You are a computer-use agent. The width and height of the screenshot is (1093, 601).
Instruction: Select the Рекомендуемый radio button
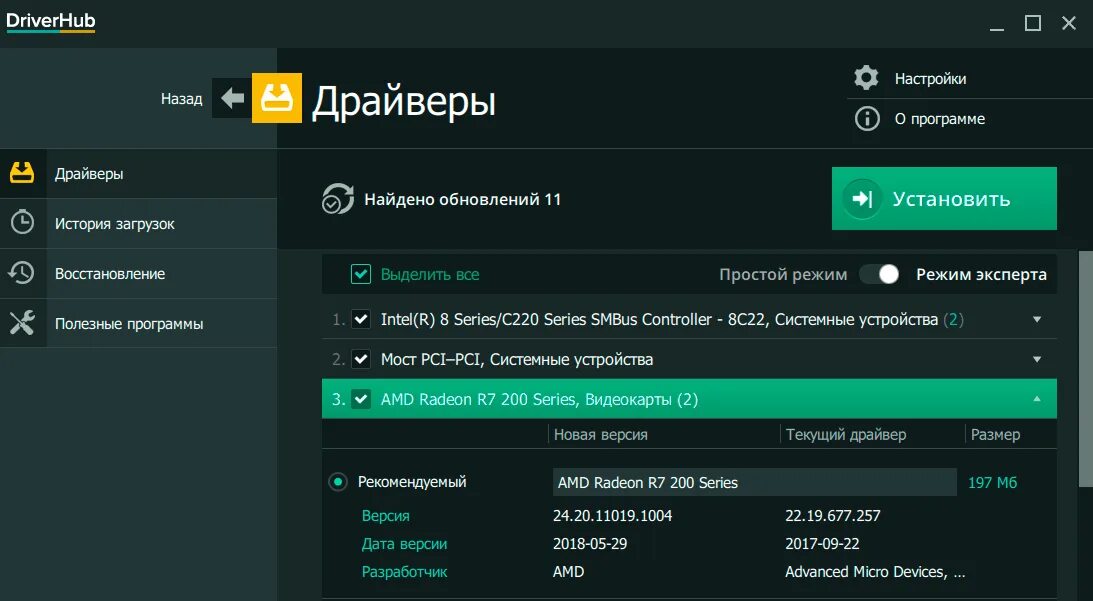pyautogui.click(x=337, y=482)
